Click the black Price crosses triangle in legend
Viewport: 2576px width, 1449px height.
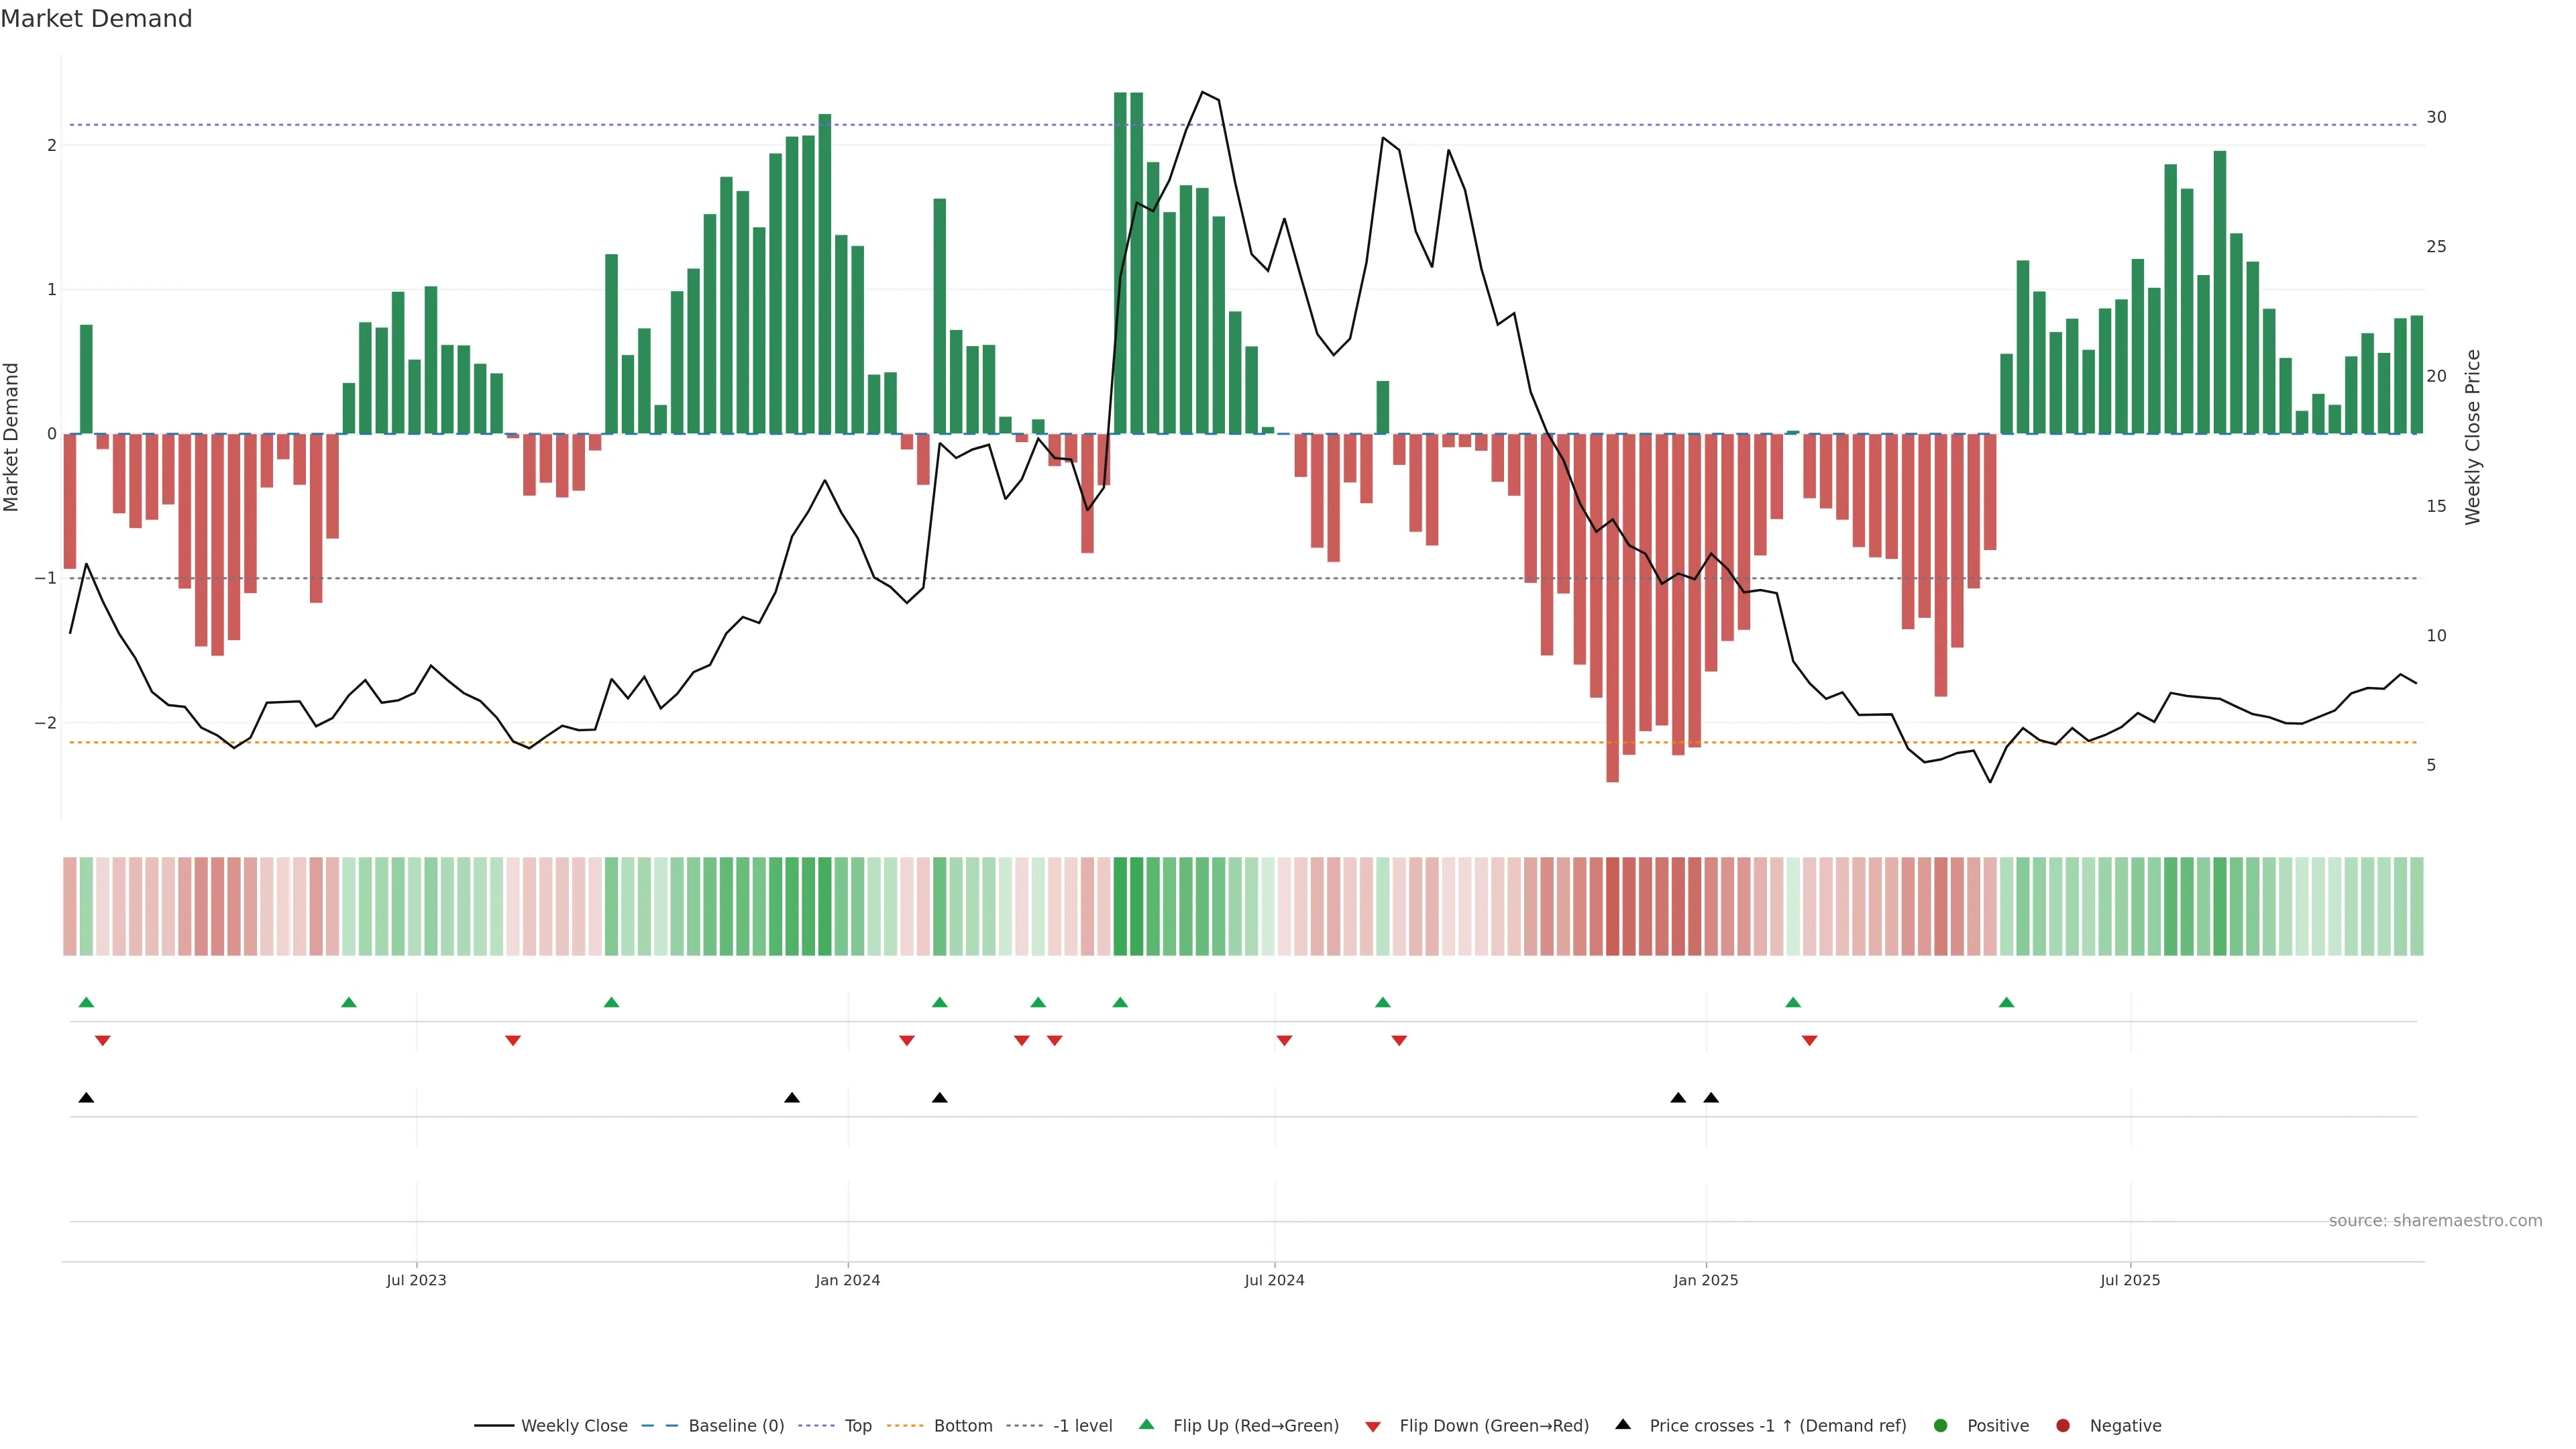pos(1623,1424)
